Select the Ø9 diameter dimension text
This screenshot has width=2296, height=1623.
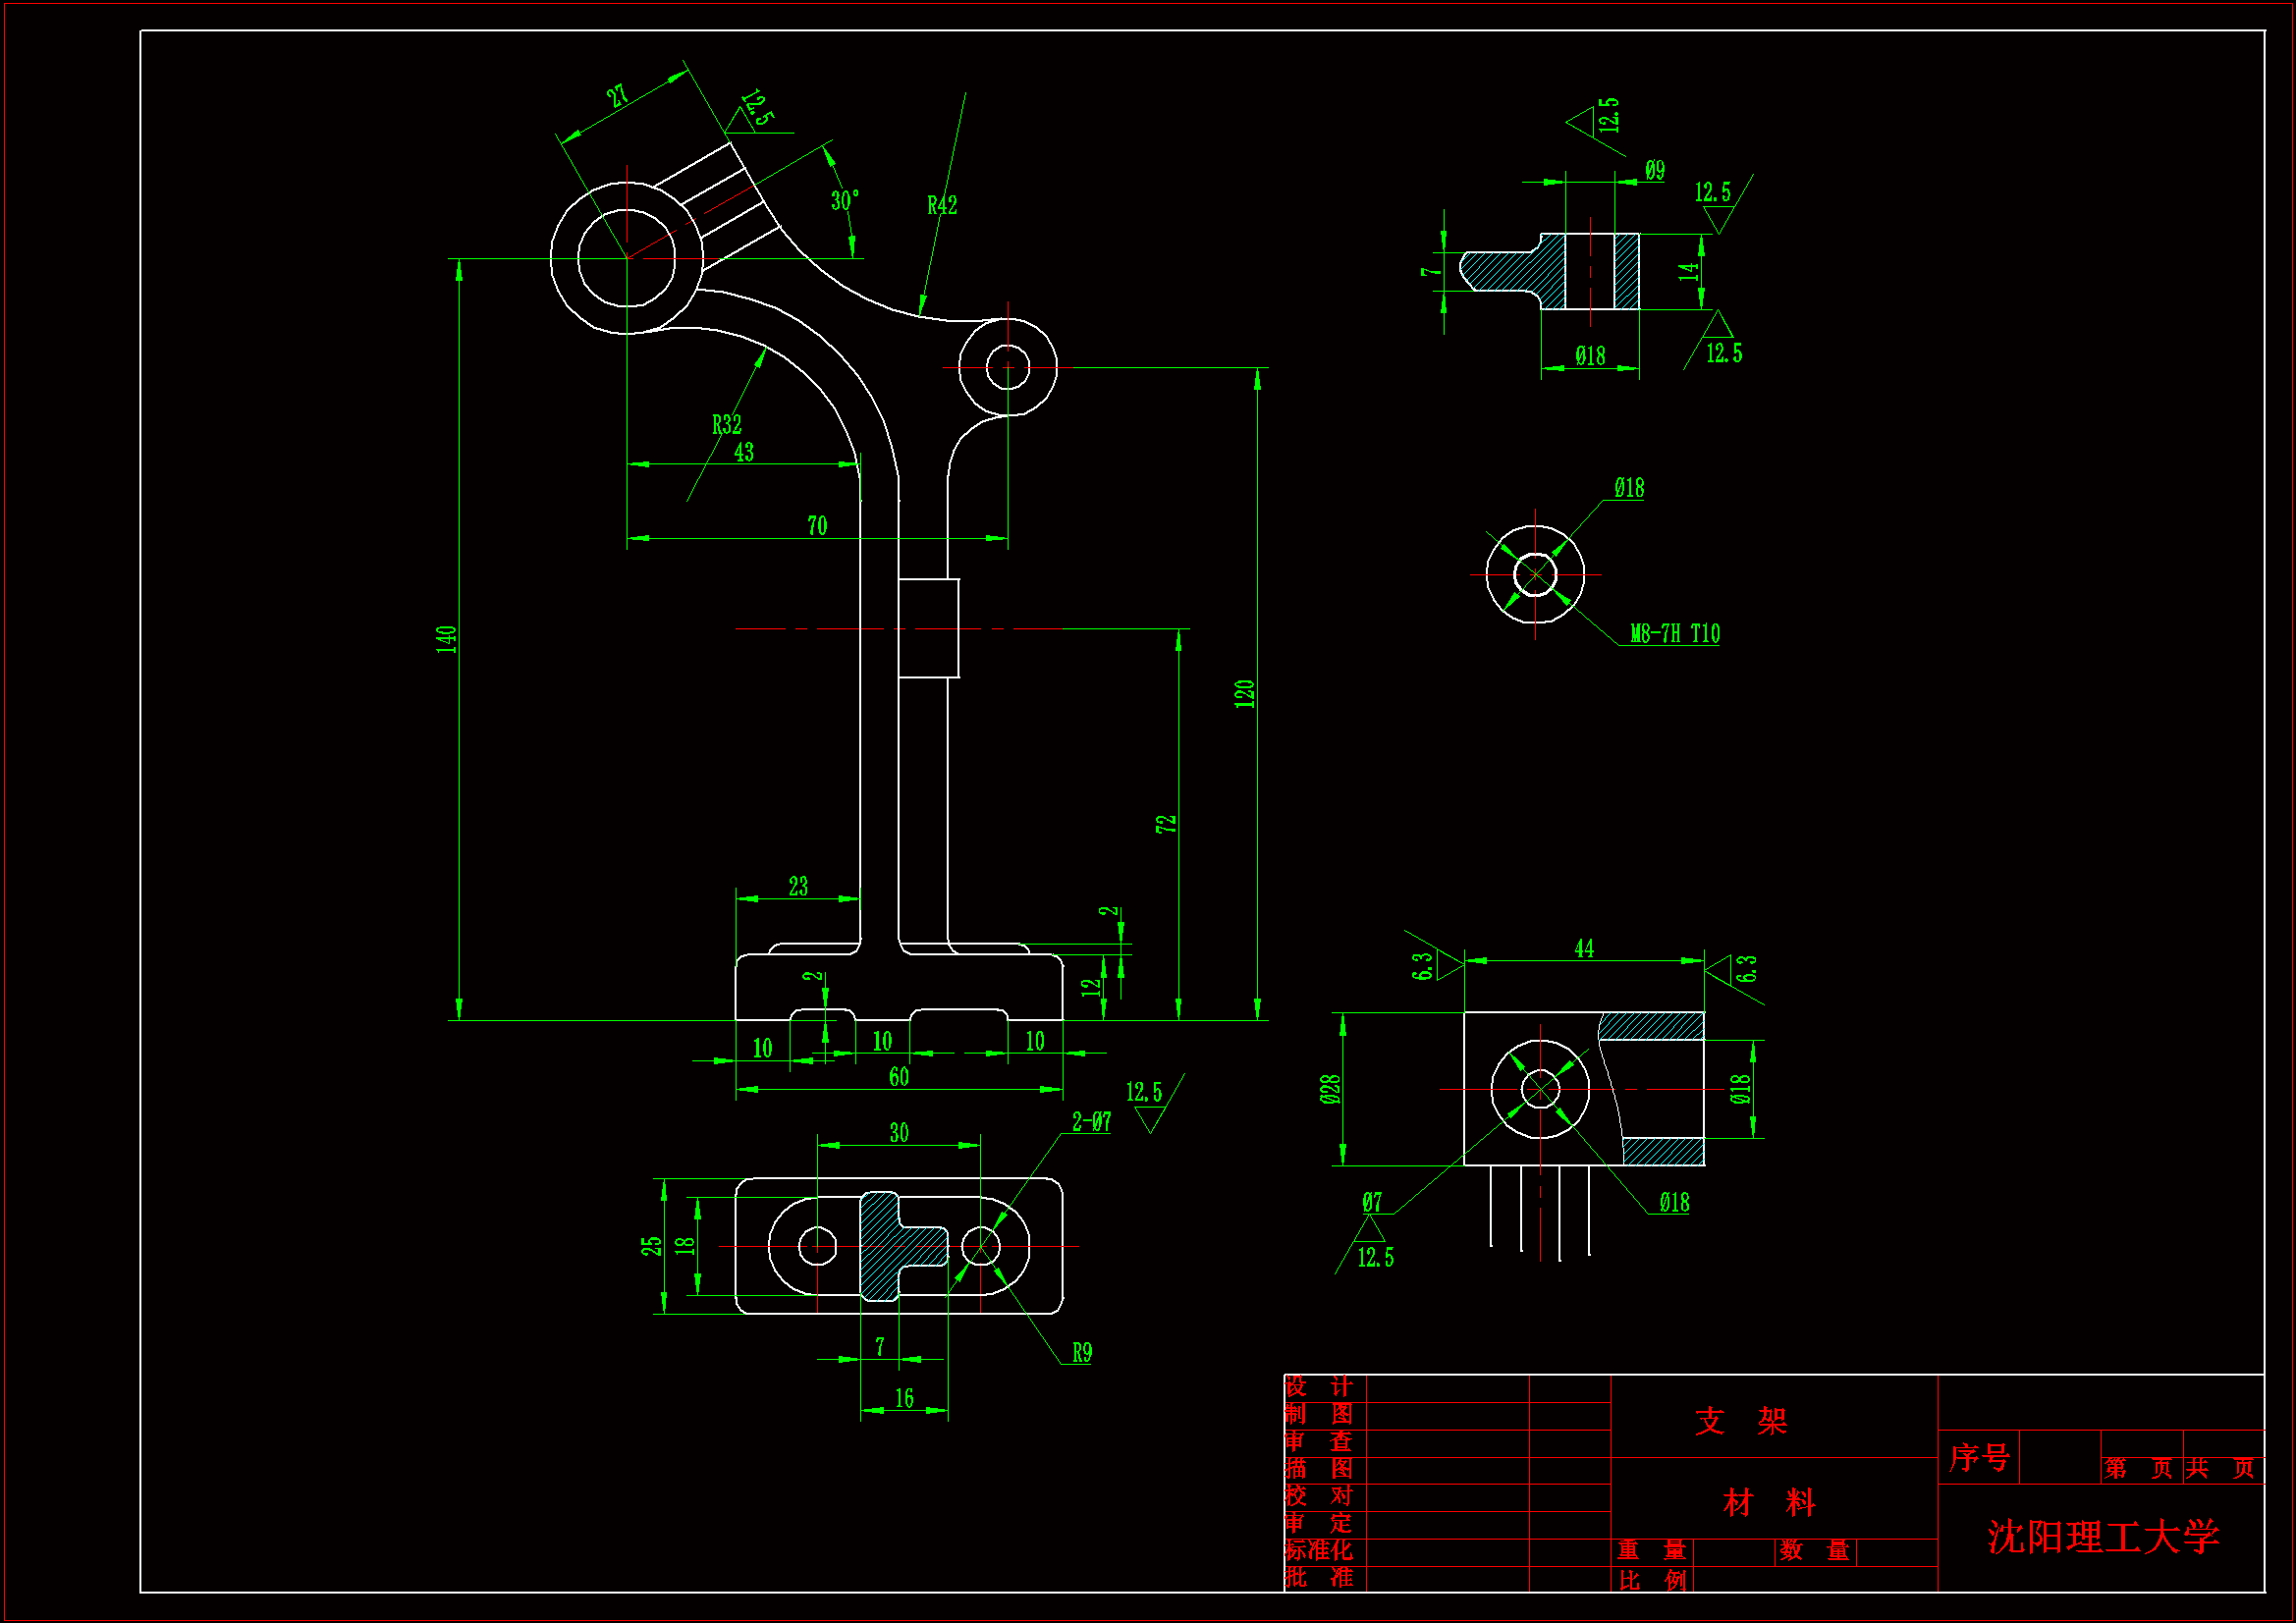pyautogui.click(x=1655, y=170)
